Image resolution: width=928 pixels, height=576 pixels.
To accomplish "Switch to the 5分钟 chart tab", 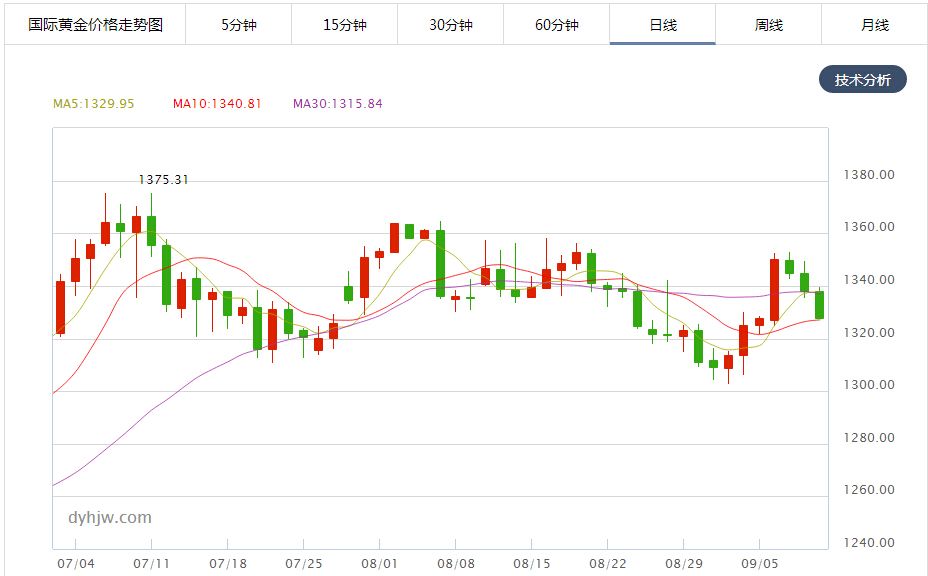I will tap(238, 25).
